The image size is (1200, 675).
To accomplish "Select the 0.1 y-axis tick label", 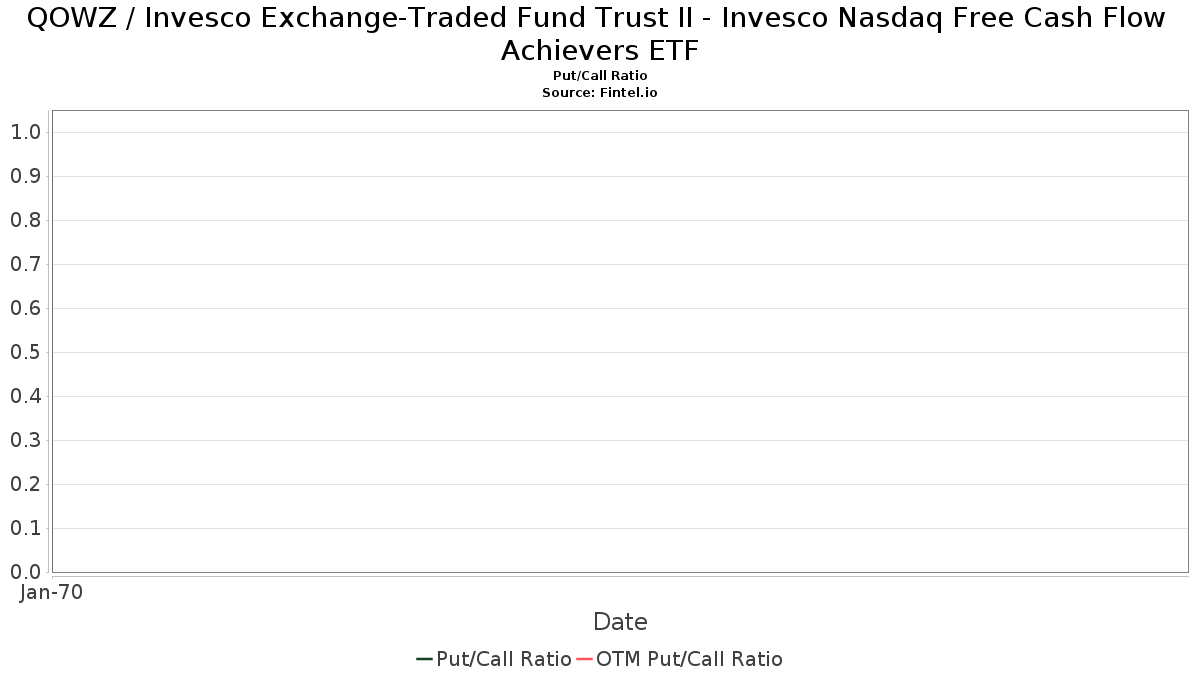I will pyautogui.click(x=25, y=528).
